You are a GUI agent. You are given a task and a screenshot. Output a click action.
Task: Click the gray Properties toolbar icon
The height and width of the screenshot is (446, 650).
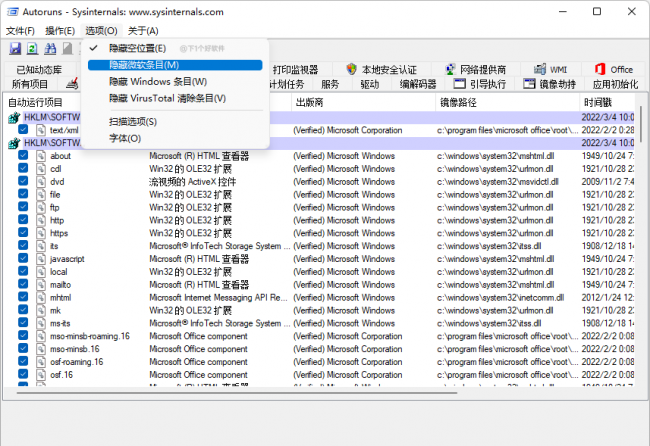point(67,48)
